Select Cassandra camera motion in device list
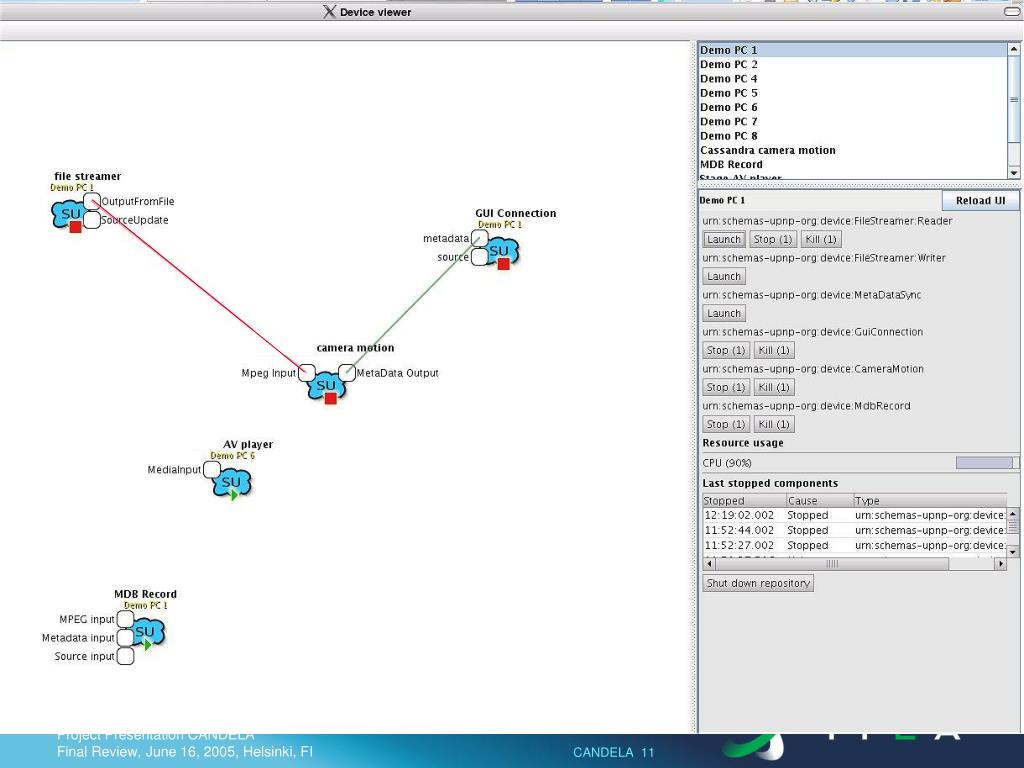The image size is (1024, 768). [x=853, y=151]
